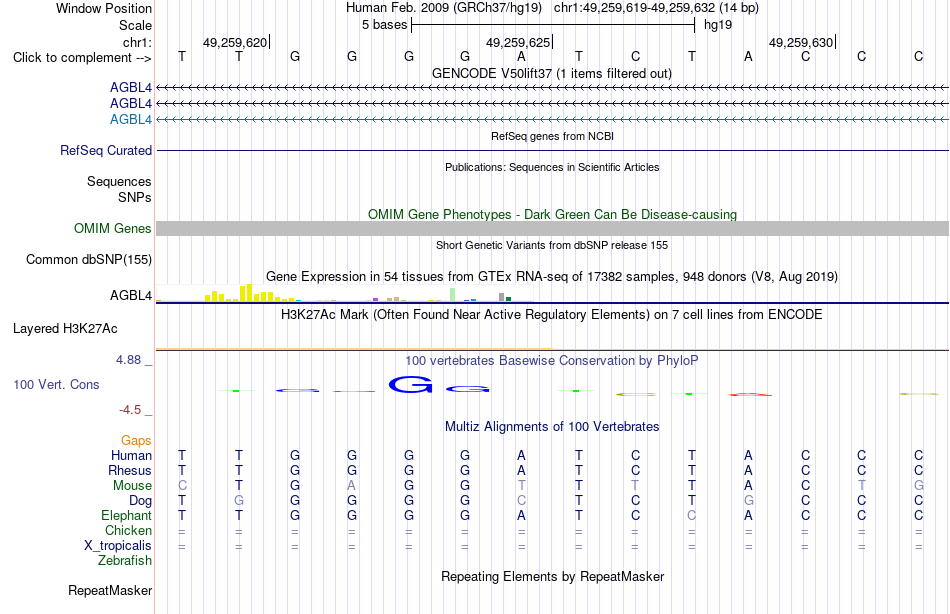Select the Zebrafish alignment row label
The width and height of the screenshot is (950, 614).
tap(125, 561)
